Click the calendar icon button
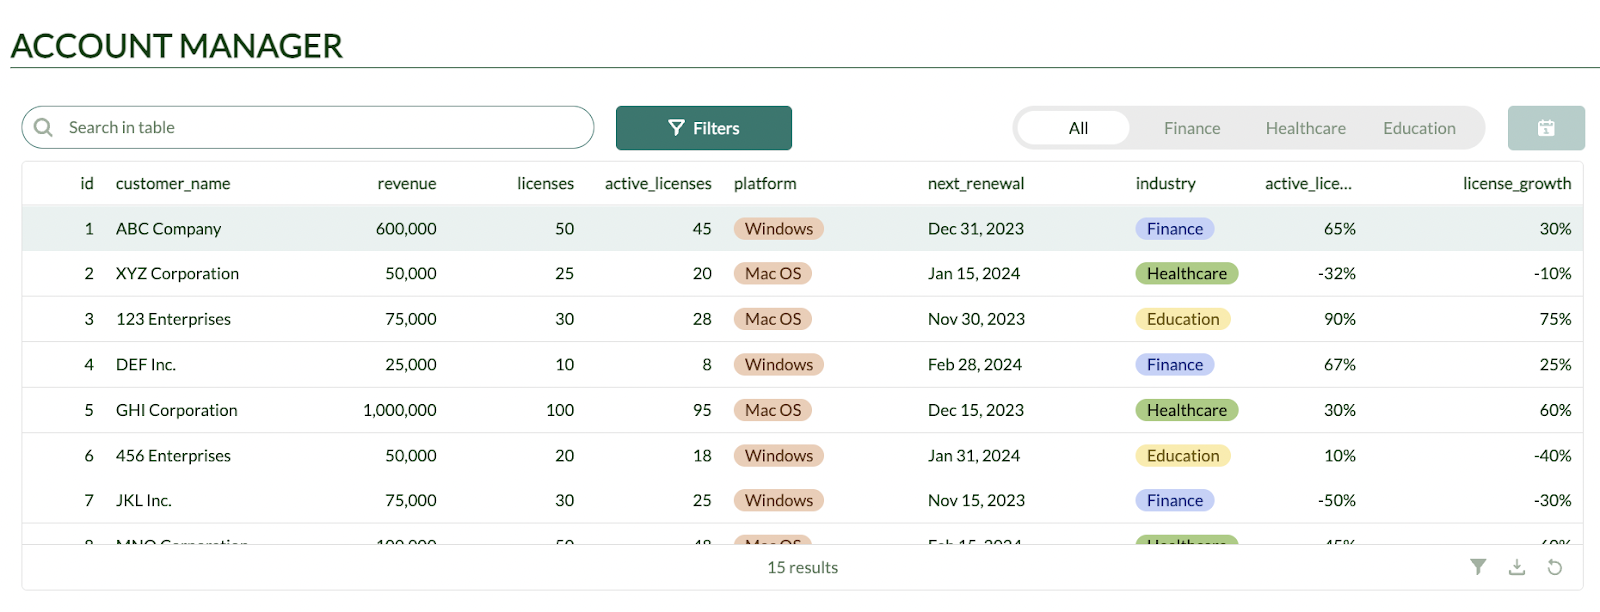1600x612 pixels. tap(1546, 128)
